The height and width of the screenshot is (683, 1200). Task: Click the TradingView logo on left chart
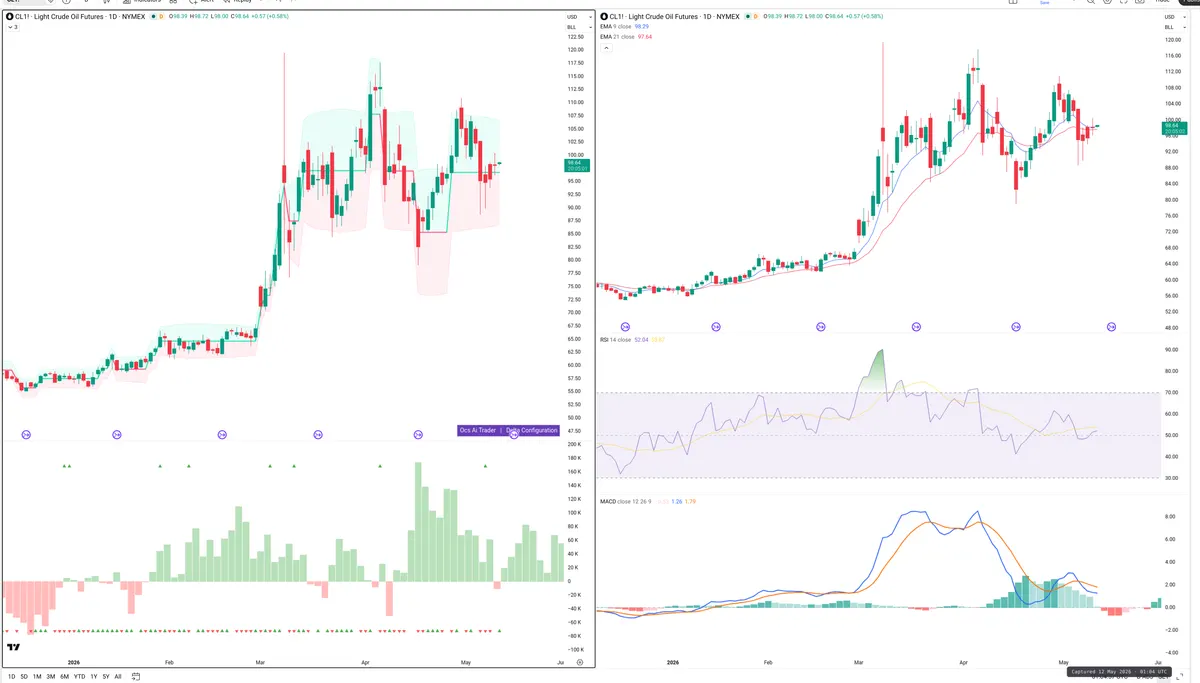pos(13,647)
